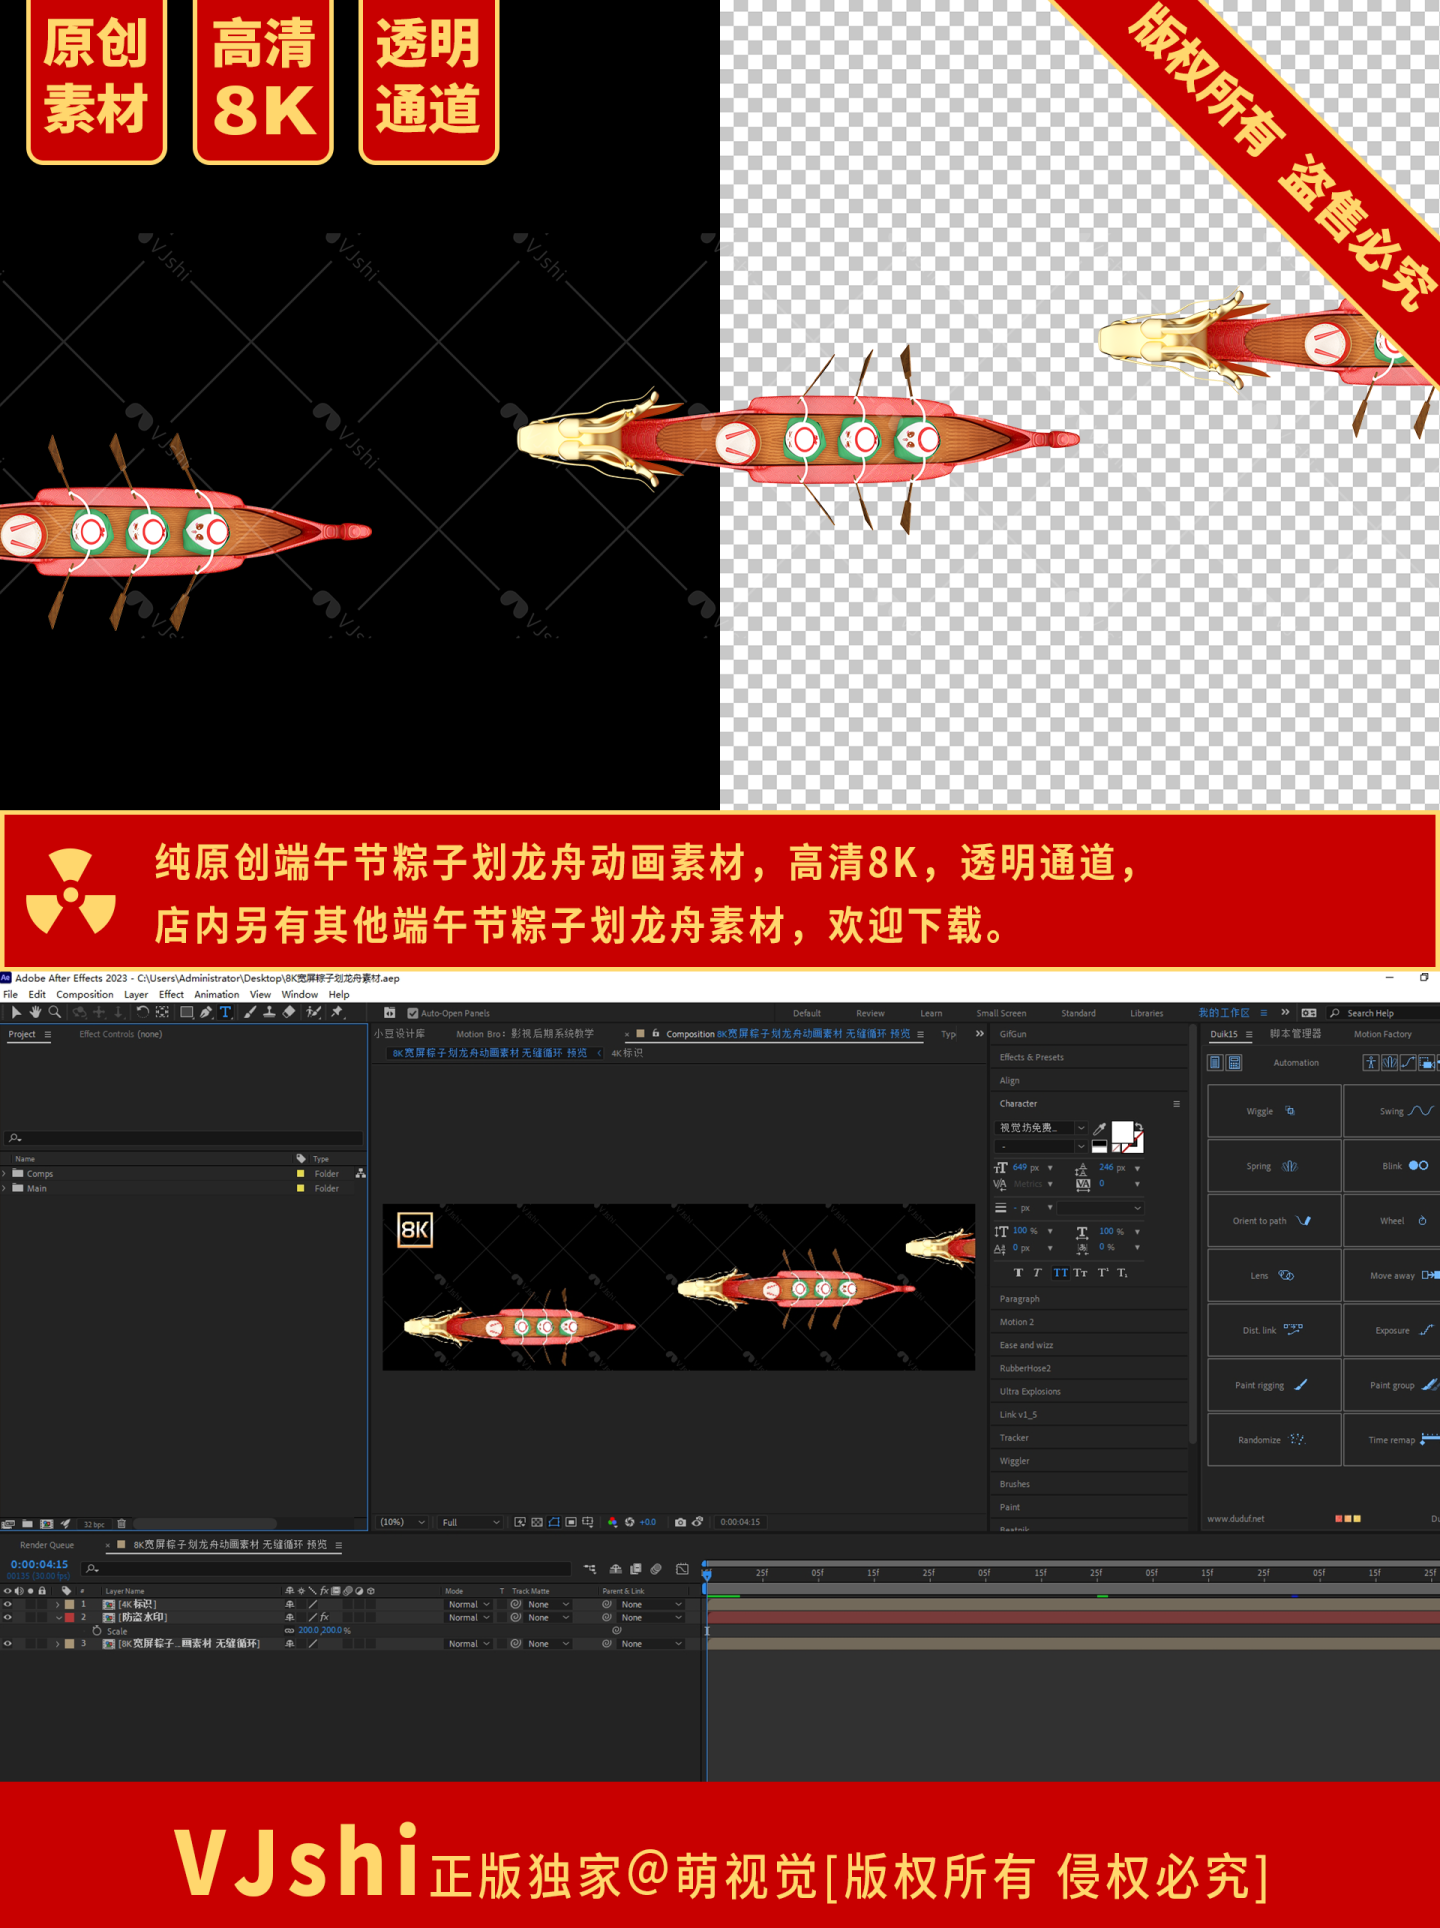Viewport: 1440px width, 1928px height.
Task: Click the yellow label swatch for Comps
Action: [x=300, y=1173]
